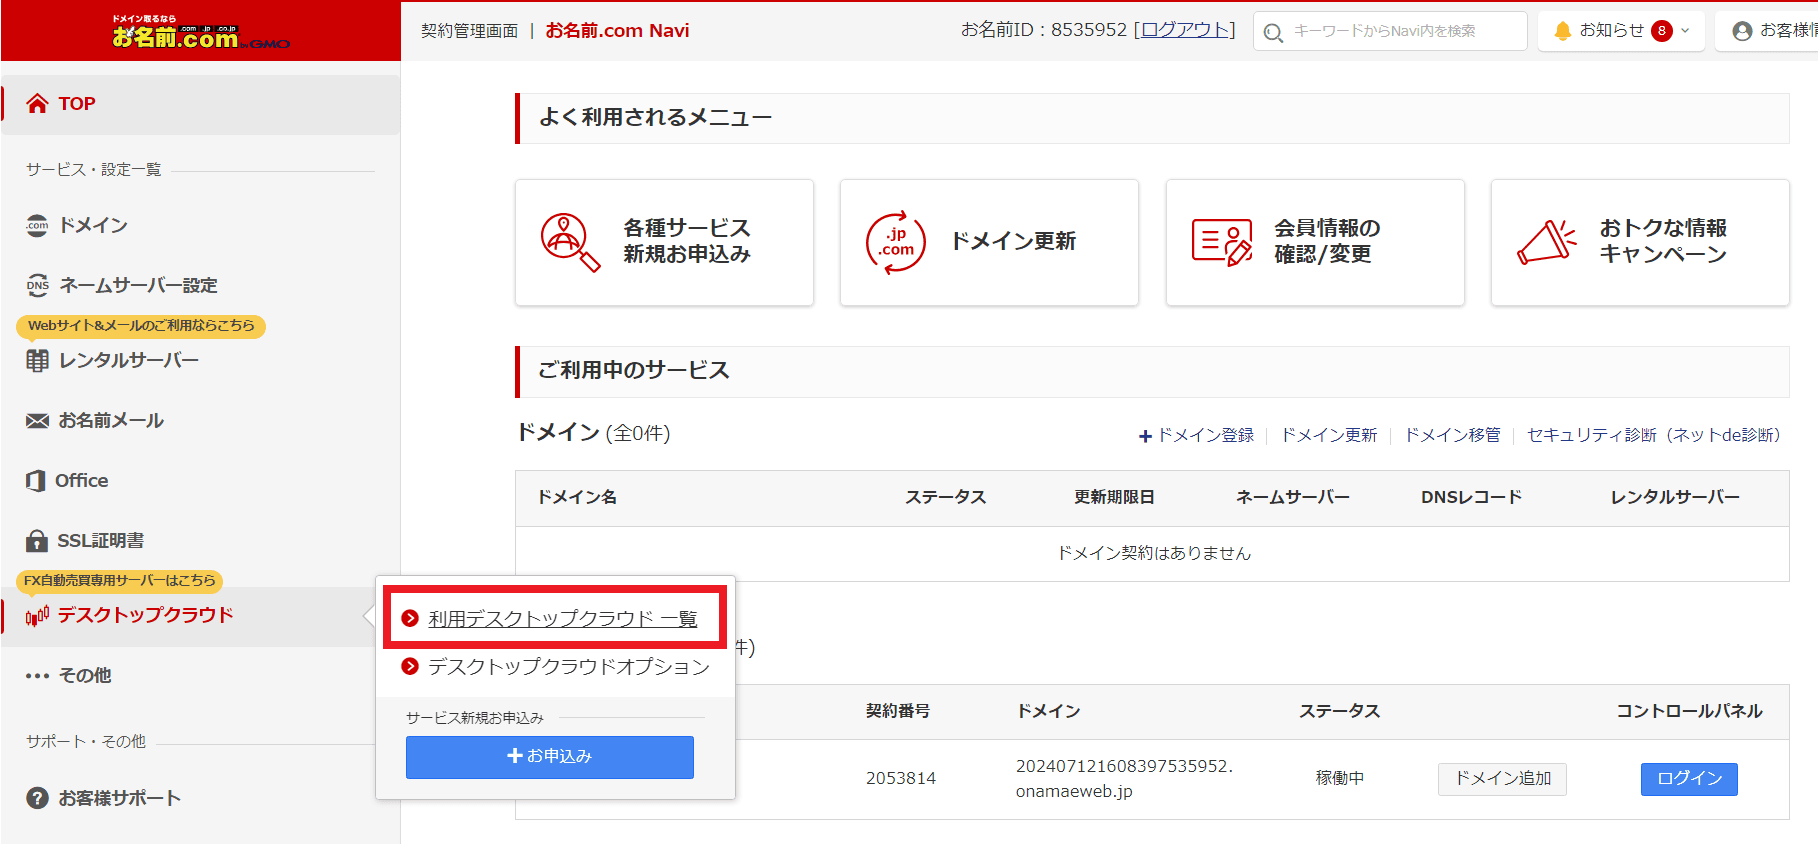This screenshot has height=844, width=1818.
Task: Click the Office icon in sidebar
Action: 36,481
